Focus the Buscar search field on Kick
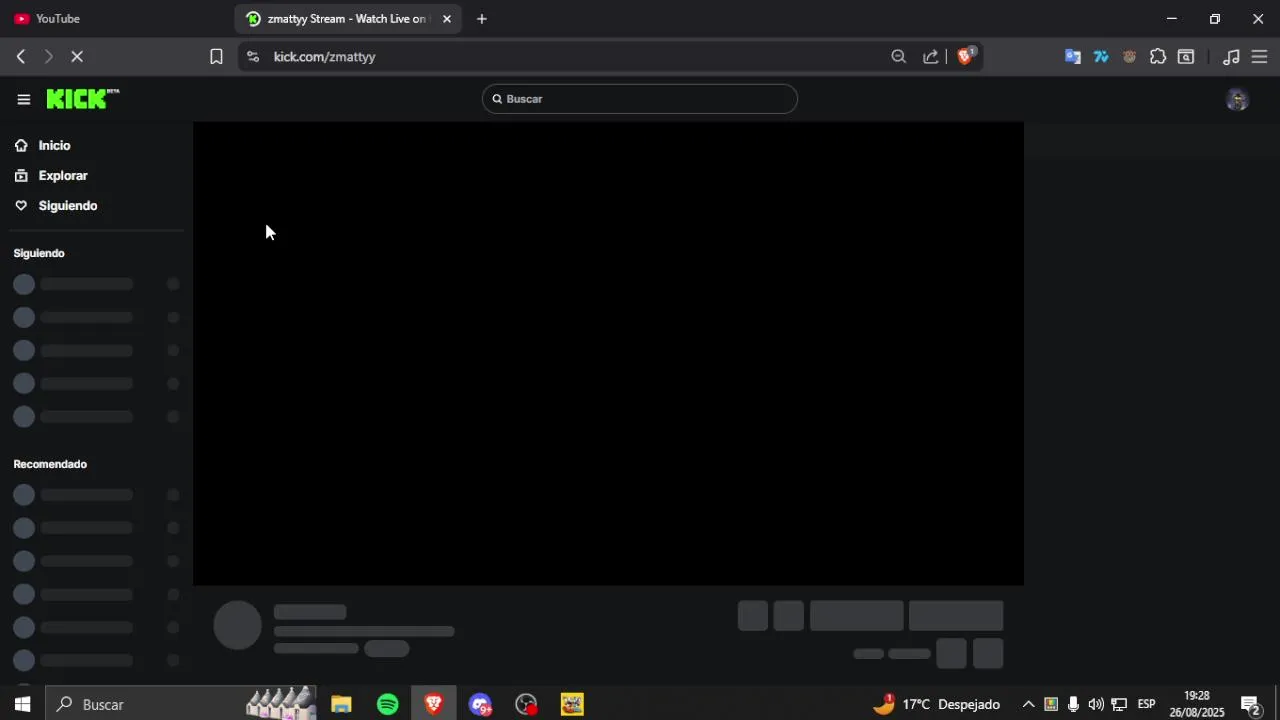This screenshot has height=720, width=1280. [640, 99]
